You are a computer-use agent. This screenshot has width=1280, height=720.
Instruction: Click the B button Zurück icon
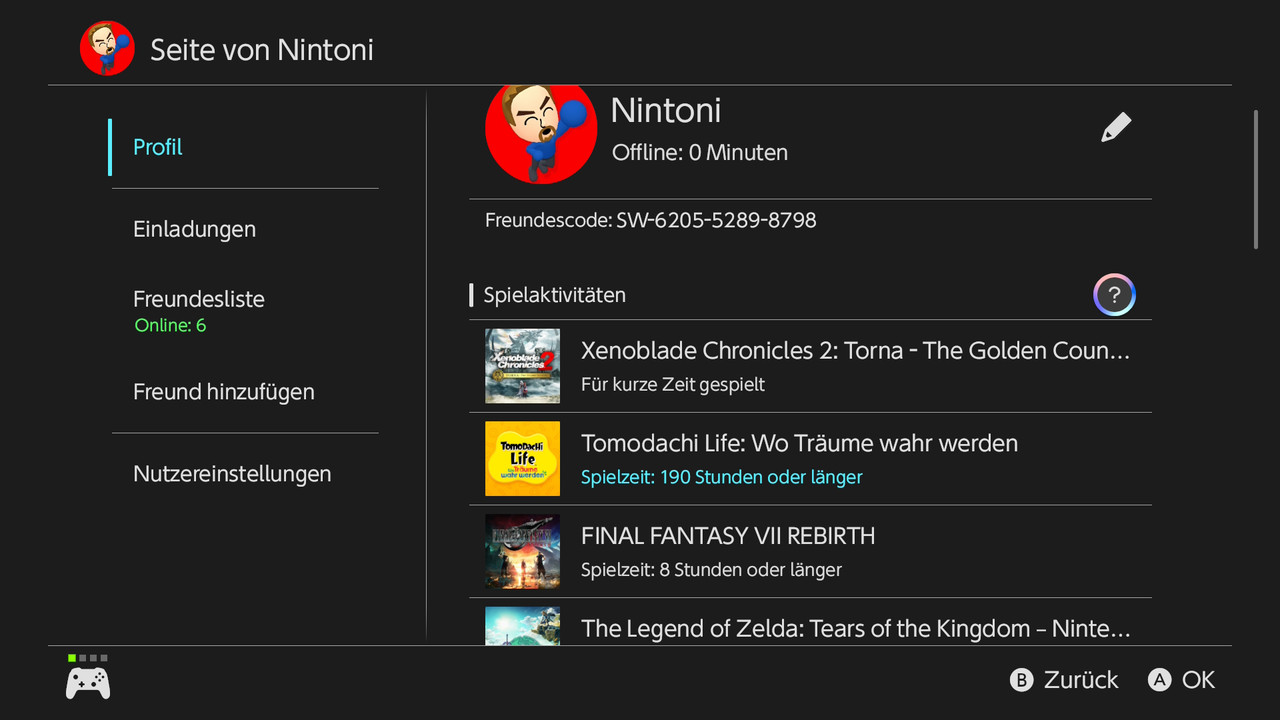[x=1021, y=680]
